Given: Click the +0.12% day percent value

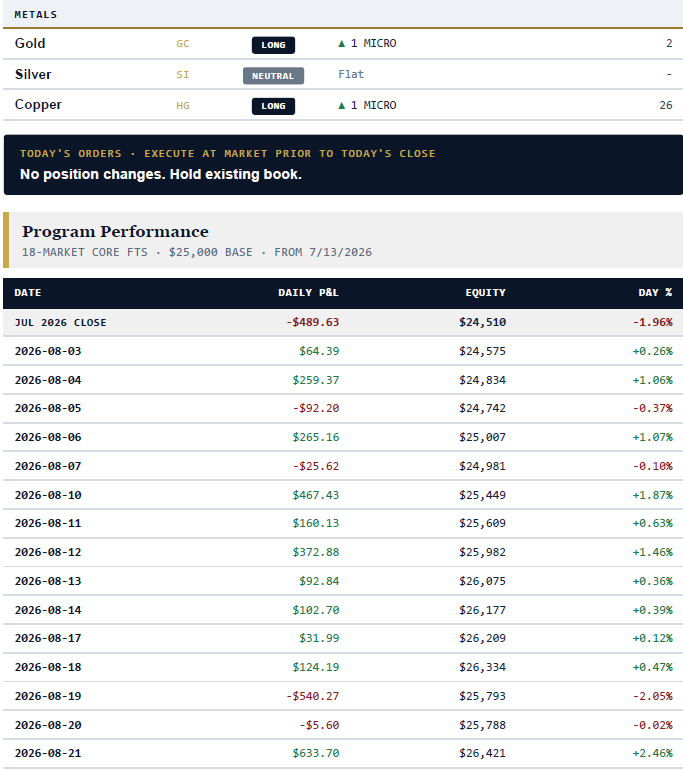Looking at the screenshot, I should 653,638.
